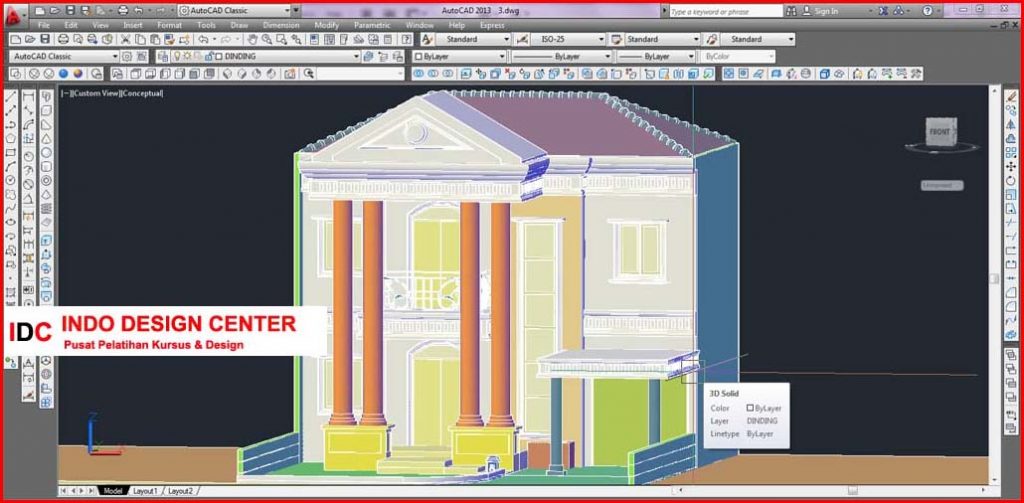
Task: Open the ByLayer linetype dropdown
Action: point(608,57)
